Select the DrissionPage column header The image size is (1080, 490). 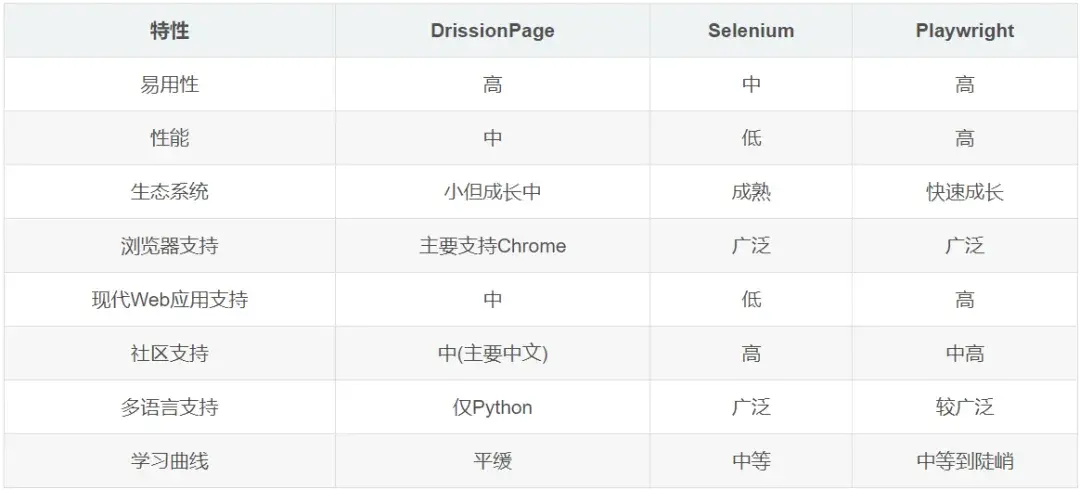tap(492, 31)
